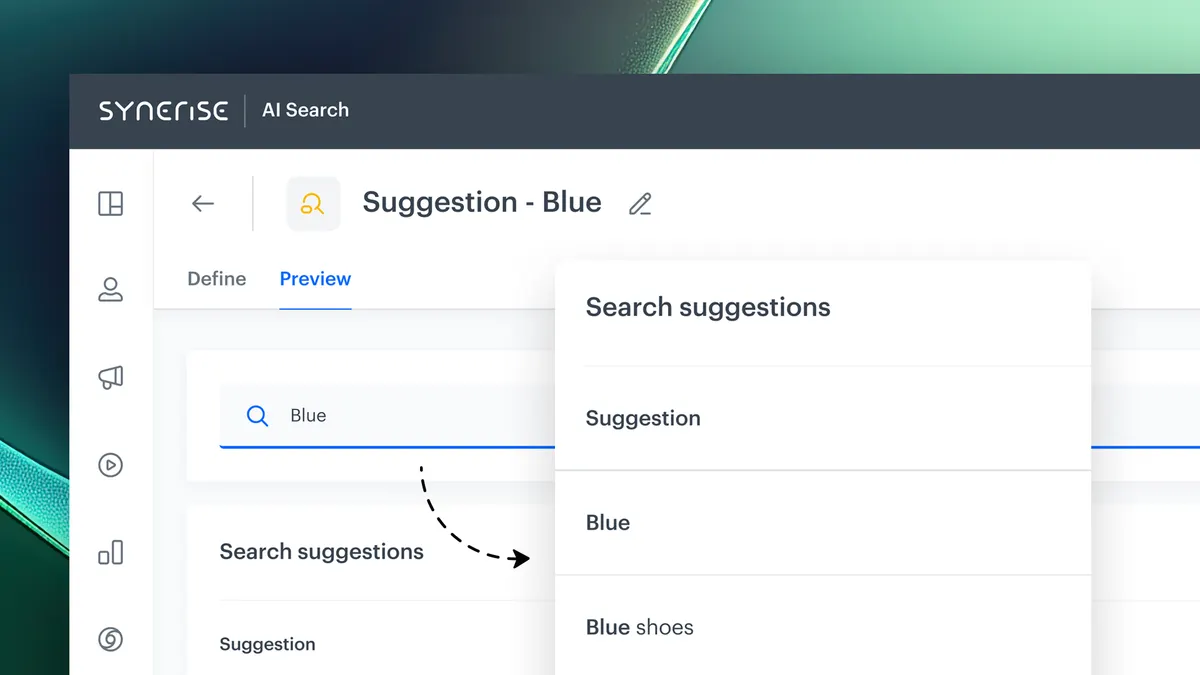Viewport: 1200px width, 675px height.
Task: Click the spiral icon at the sidebar bottom
Action: pos(111,639)
